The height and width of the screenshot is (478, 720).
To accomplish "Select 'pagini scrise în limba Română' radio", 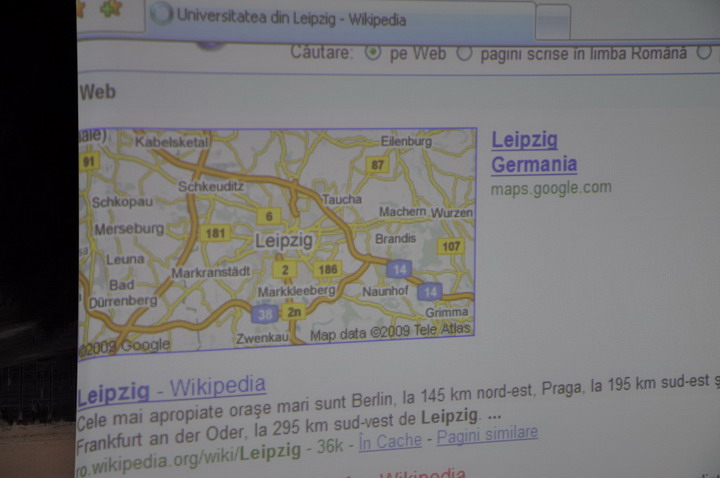I will (x=464, y=53).
